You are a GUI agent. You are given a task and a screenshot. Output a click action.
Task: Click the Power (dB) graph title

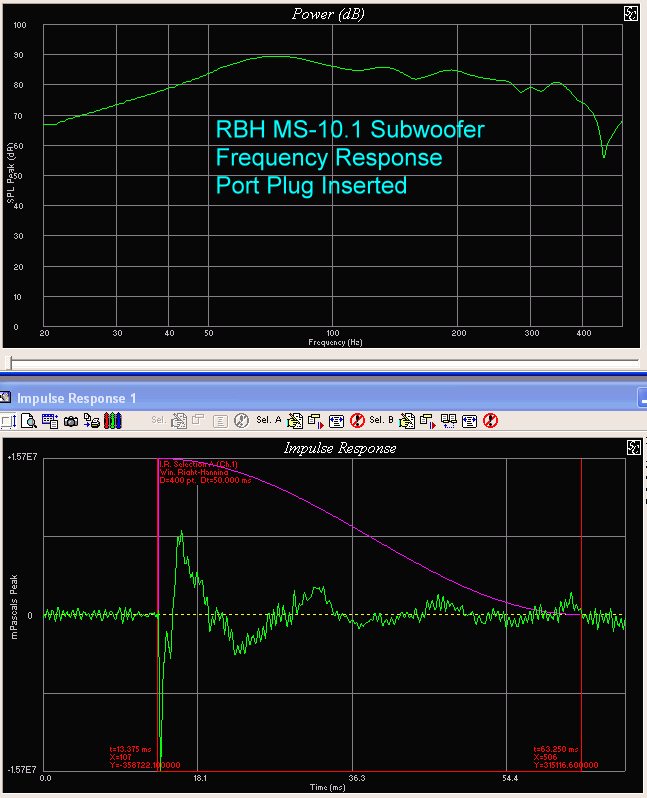point(328,14)
